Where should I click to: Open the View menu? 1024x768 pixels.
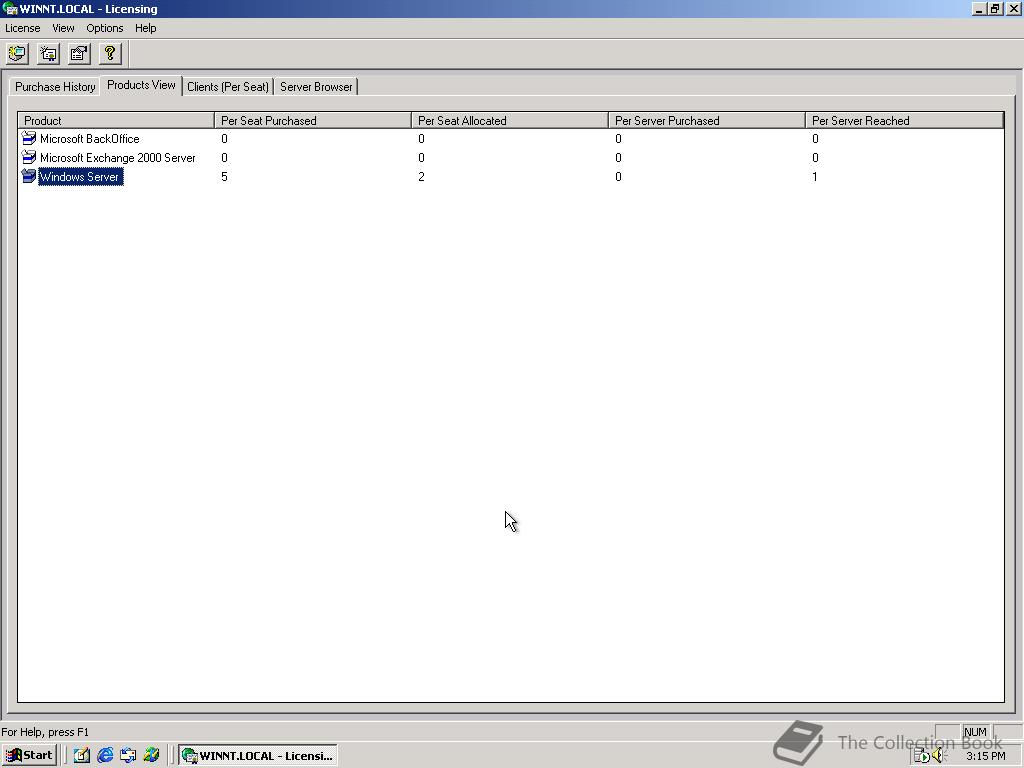tap(63, 28)
